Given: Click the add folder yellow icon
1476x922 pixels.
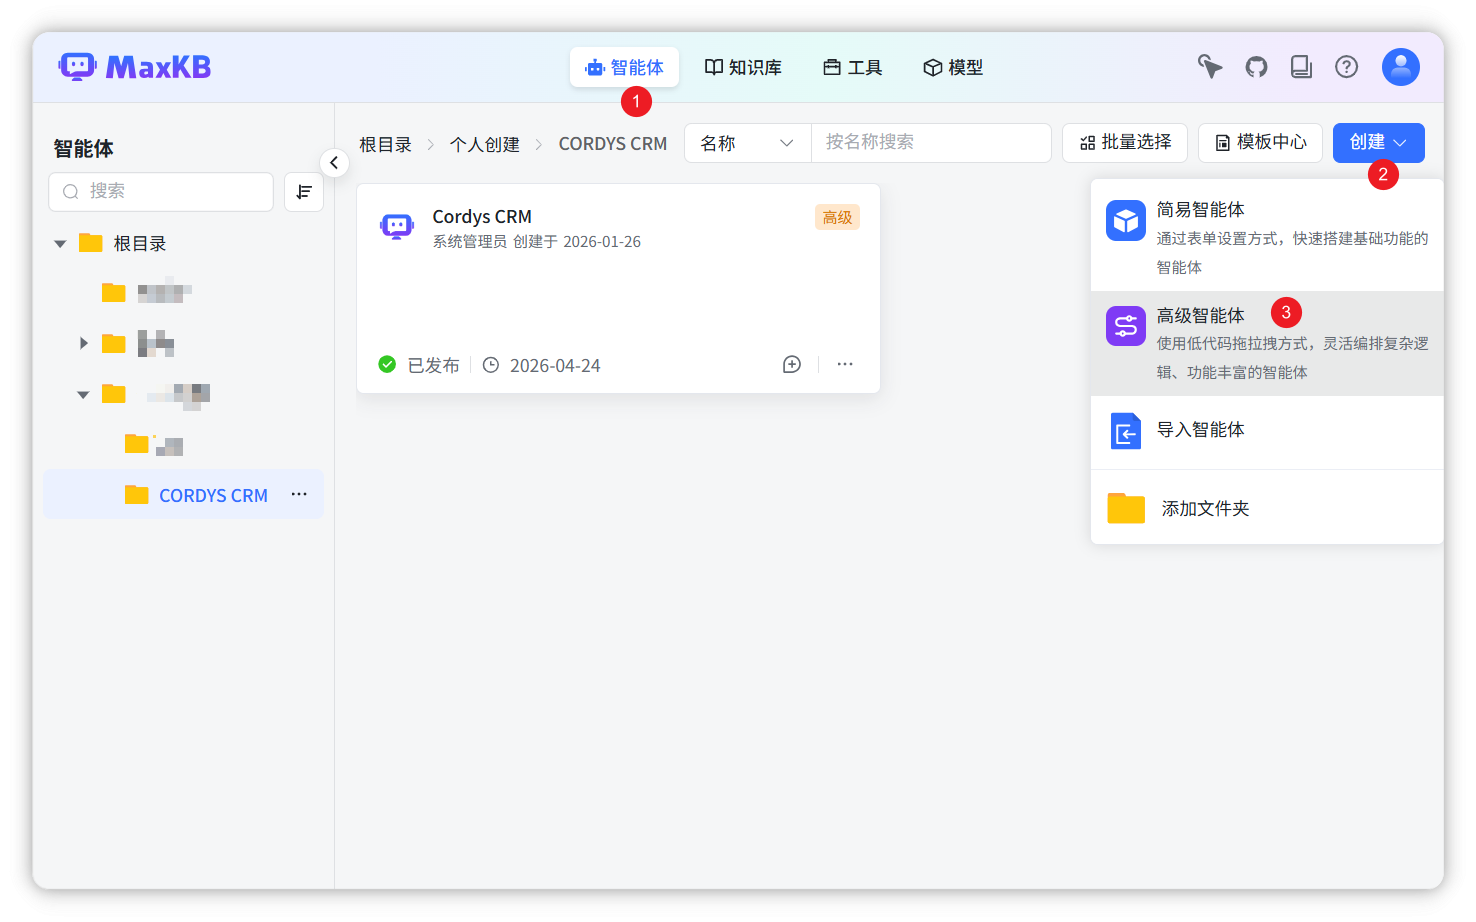Looking at the screenshot, I should pos(1126,508).
